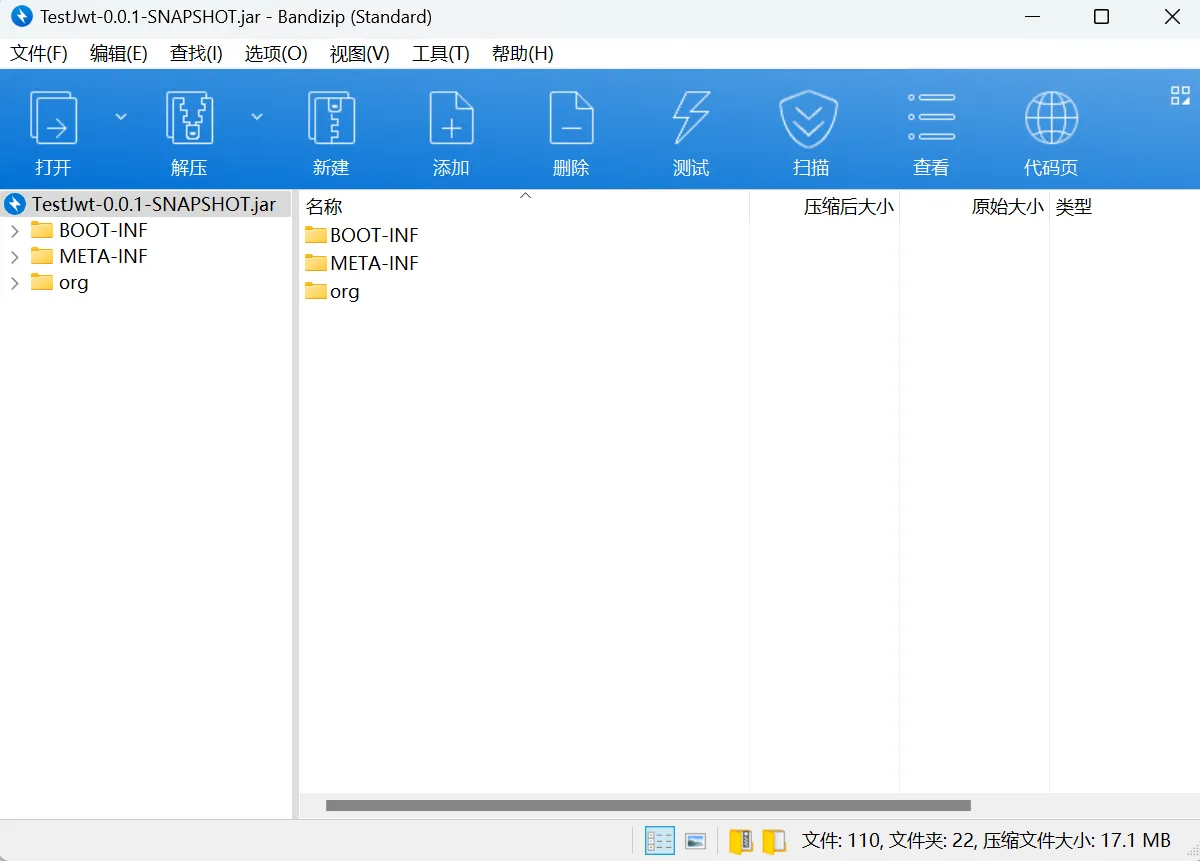
Task: Click the Code page (代码页) globe icon
Action: 1051,118
